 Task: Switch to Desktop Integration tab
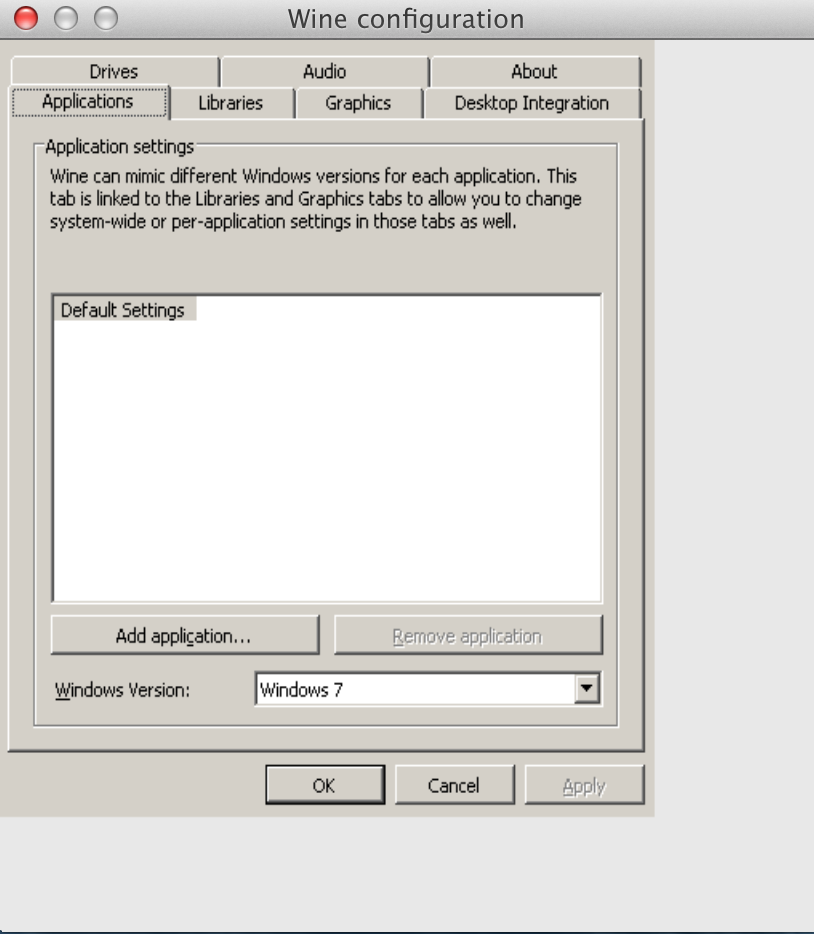pos(531,103)
